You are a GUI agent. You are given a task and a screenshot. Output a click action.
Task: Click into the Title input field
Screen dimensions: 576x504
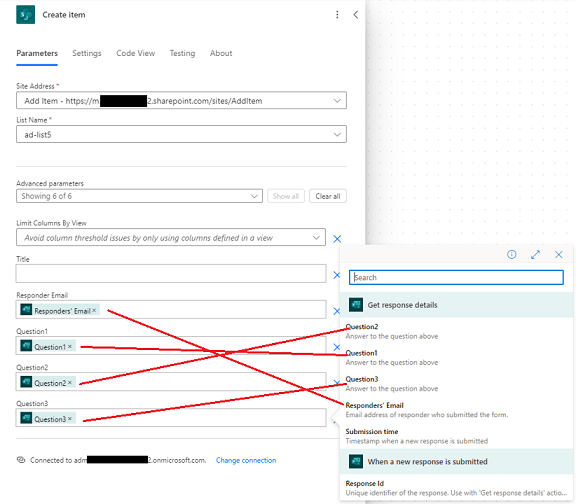tap(171, 274)
